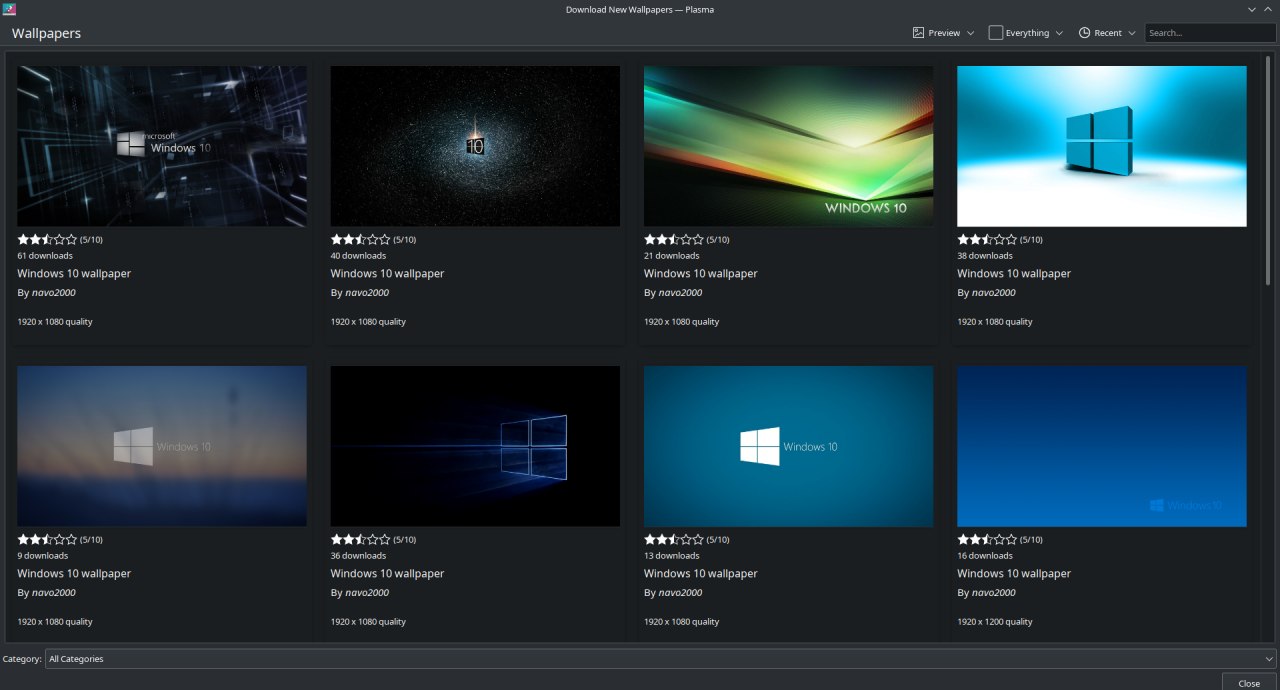This screenshot has width=1280, height=690.
Task: Click the Plasma app icon in title bar
Action: point(9,9)
